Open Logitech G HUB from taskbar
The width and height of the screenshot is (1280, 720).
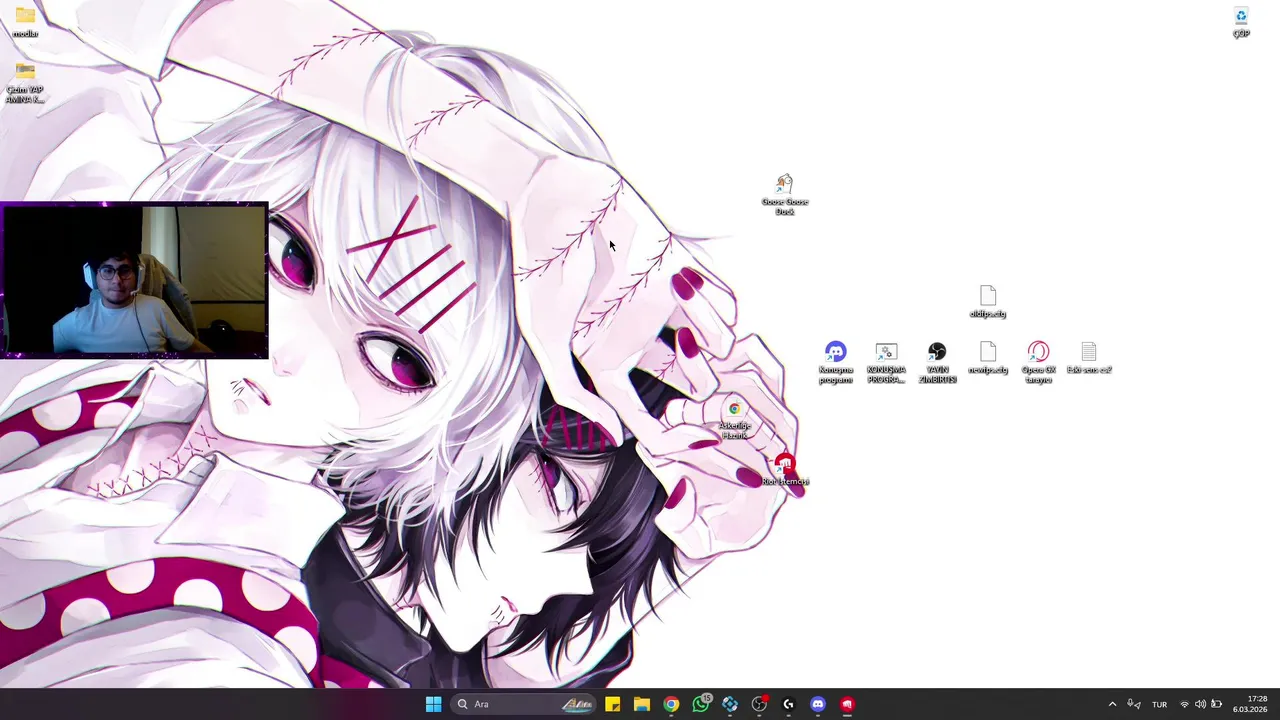coord(789,704)
